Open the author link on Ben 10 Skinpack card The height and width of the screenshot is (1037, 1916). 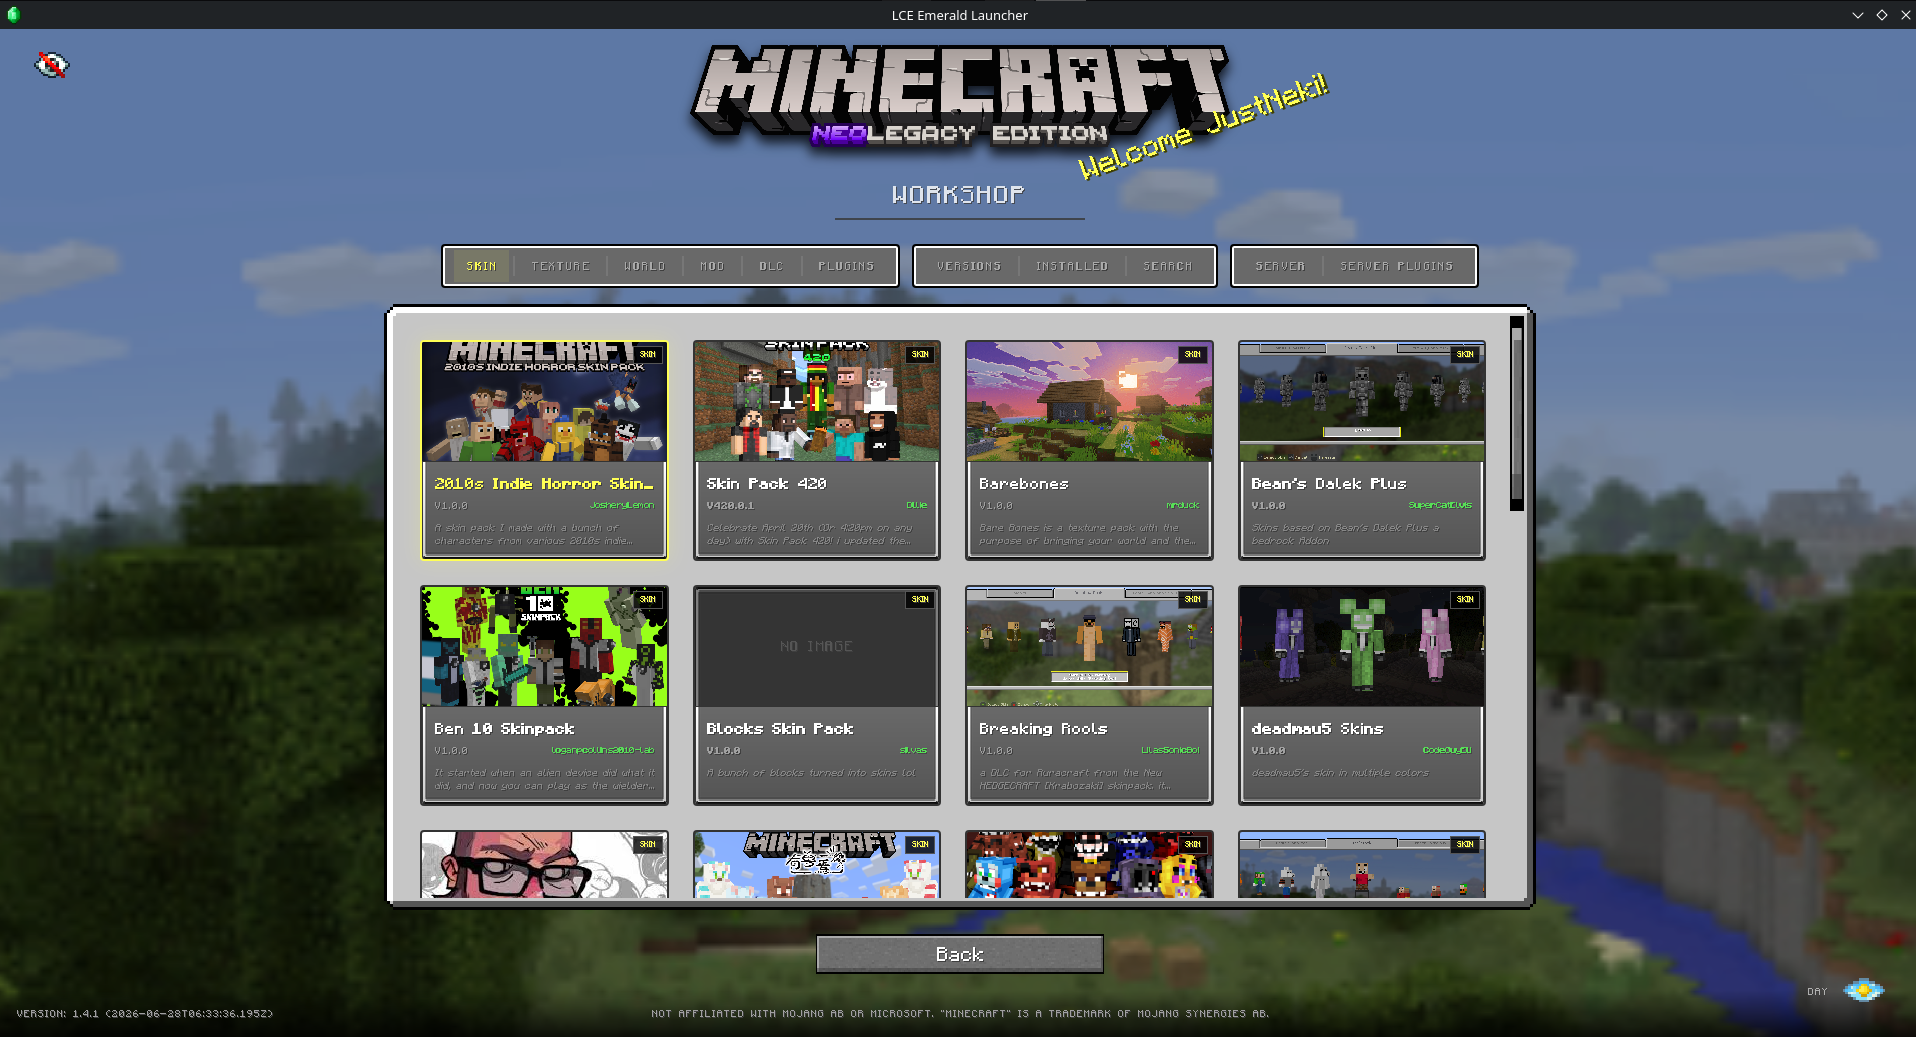(x=603, y=750)
